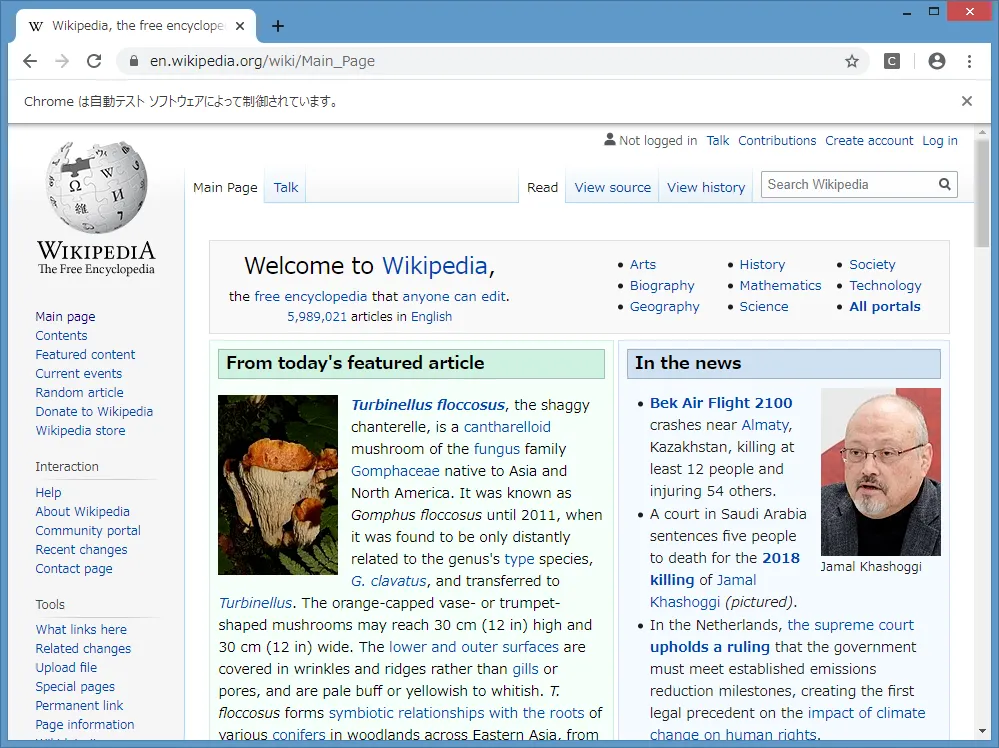
Task: Open the Log in link
Action: click(939, 140)
